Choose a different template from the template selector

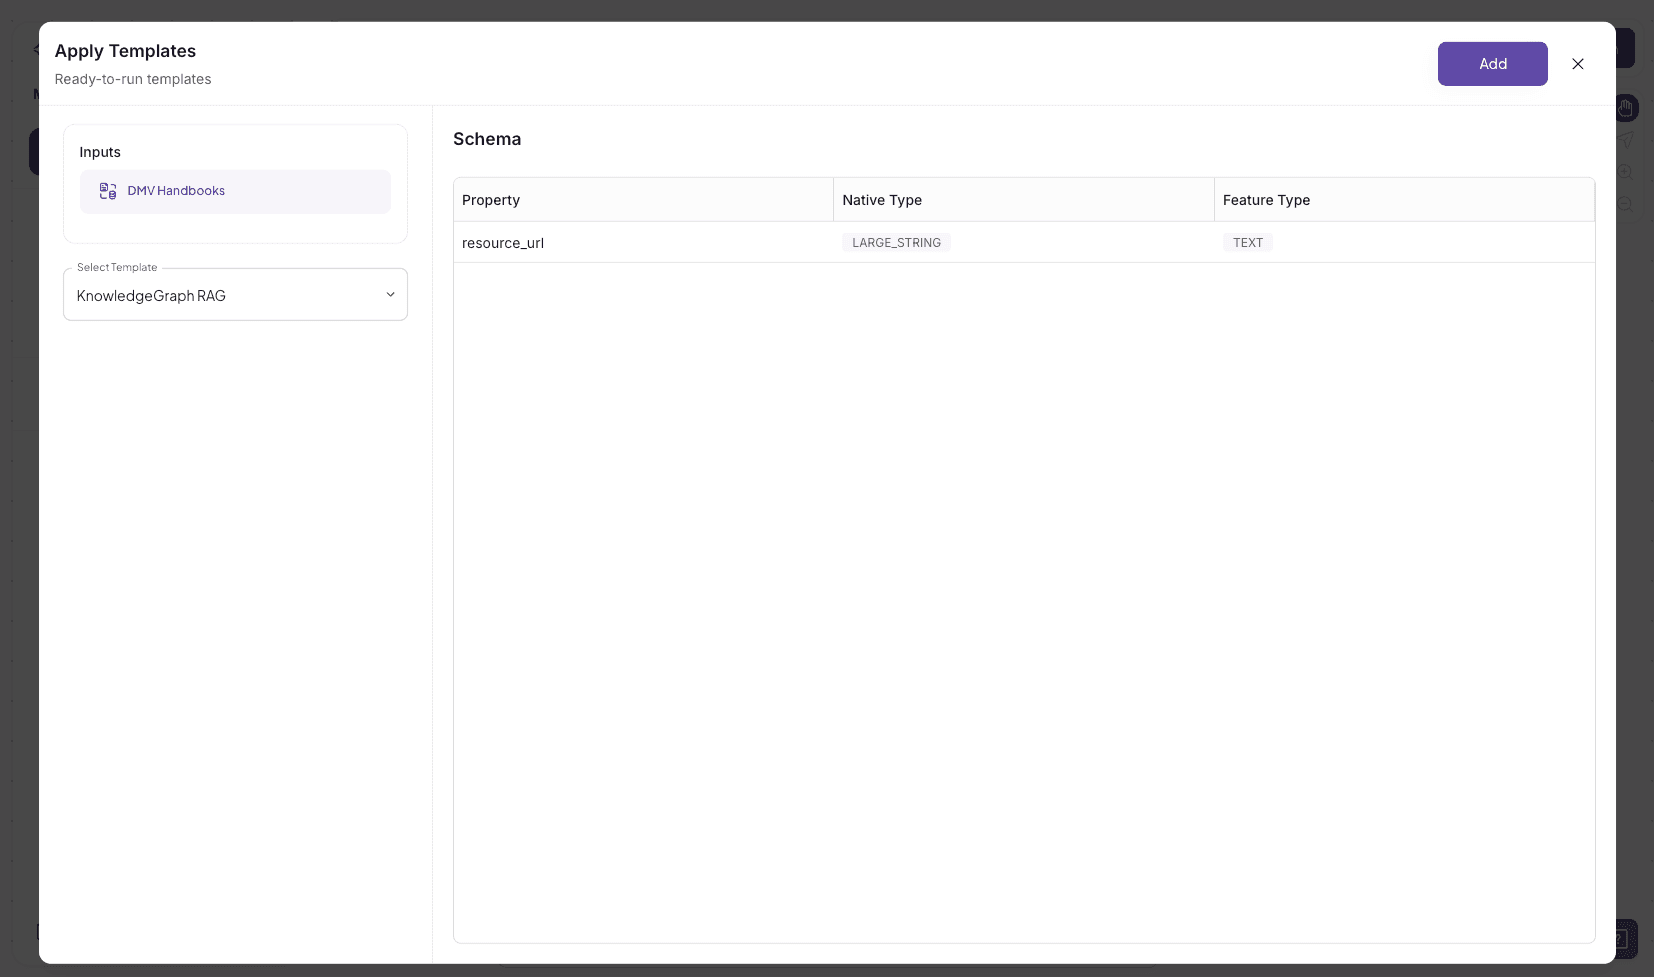pyautogui.click(x=234, y=294)
